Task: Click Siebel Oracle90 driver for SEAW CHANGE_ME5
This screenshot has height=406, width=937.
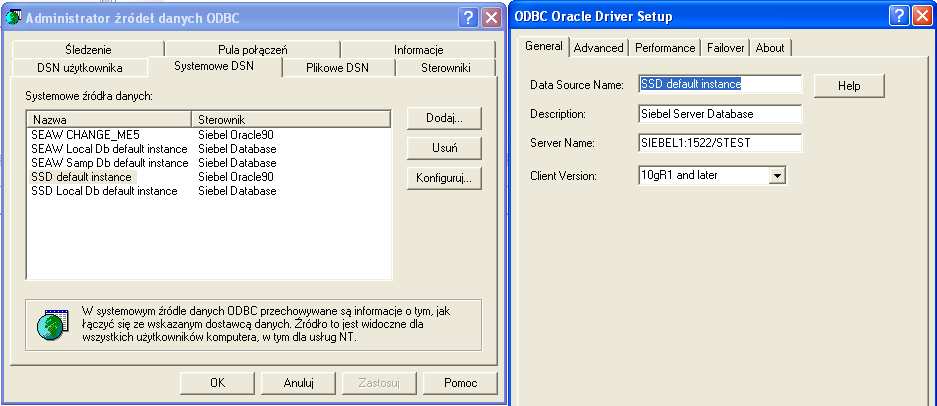Action: [x=236, y=135]
